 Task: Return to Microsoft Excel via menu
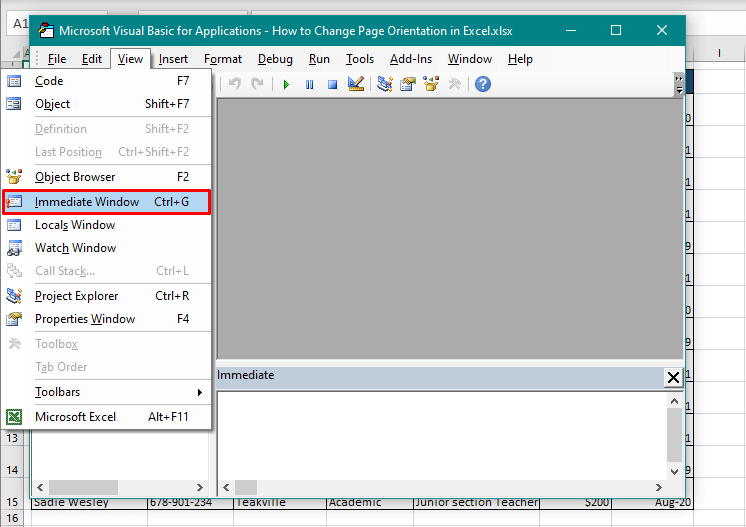click(x=107, y=417)
